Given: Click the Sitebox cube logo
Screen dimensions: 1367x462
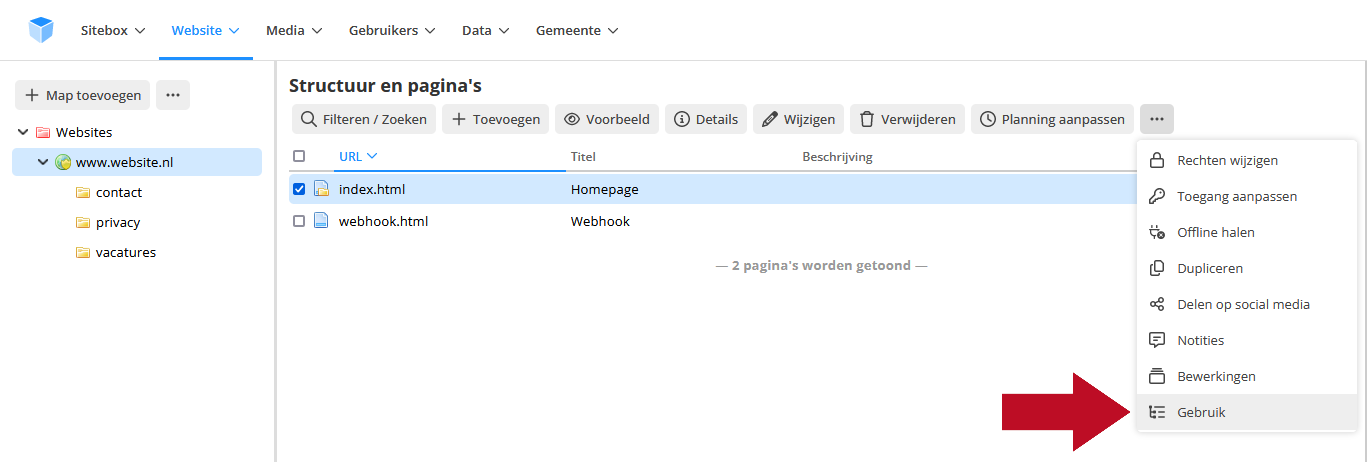Looking at the screenshot, I should 41,30.
